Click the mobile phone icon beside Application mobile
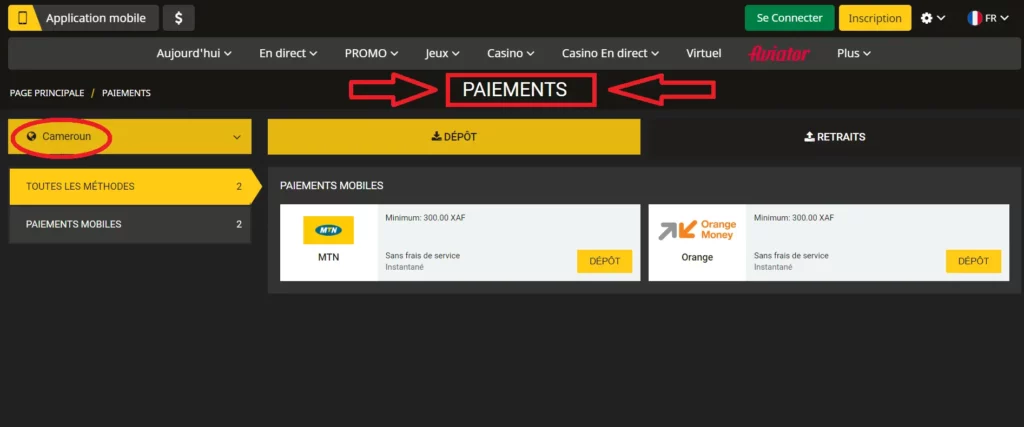 23,18
